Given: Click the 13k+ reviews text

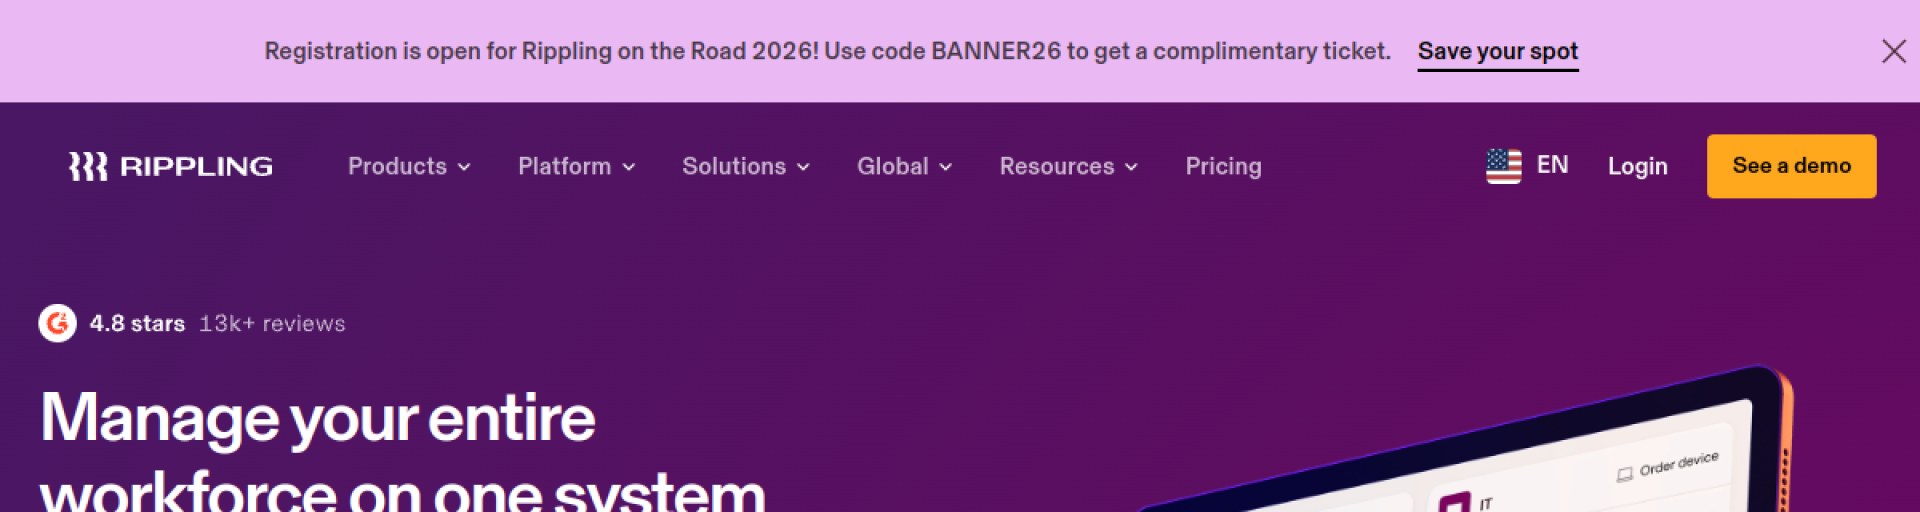Looking at the screenshot, I should 272,323.
